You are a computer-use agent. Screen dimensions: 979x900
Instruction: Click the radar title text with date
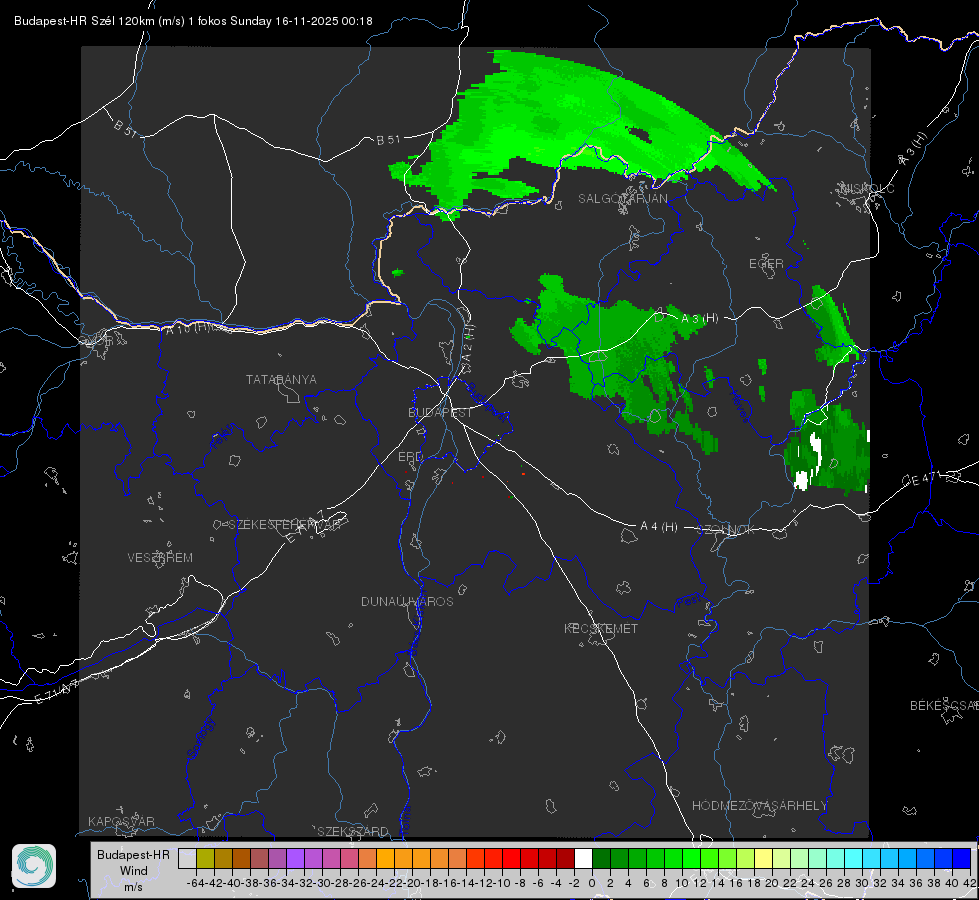pyautogui.click(x=193, y=21)
